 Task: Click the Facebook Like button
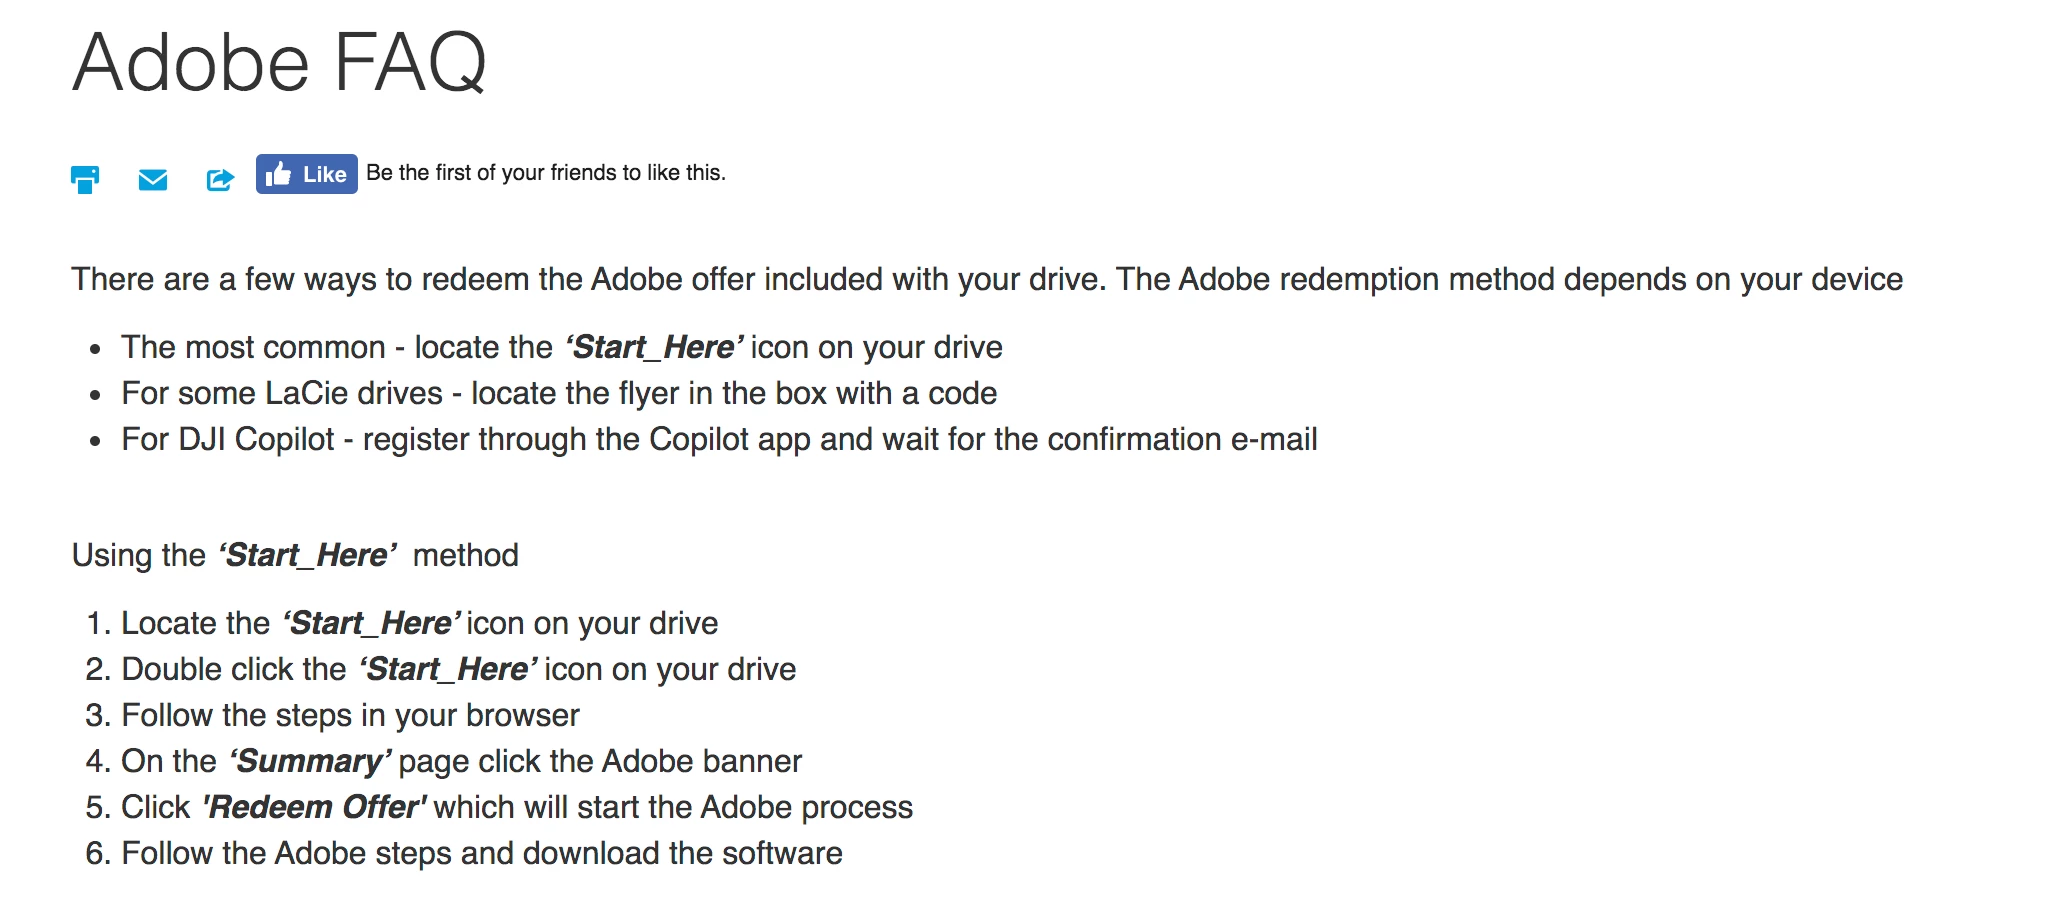[307, 174]
